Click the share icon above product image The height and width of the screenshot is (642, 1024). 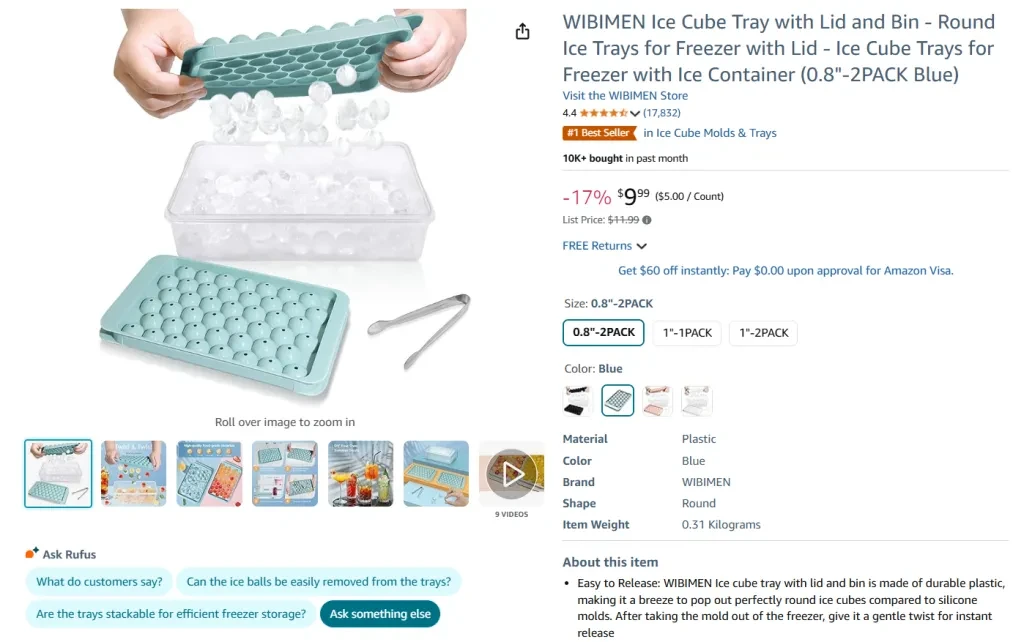tap(522, 32)
